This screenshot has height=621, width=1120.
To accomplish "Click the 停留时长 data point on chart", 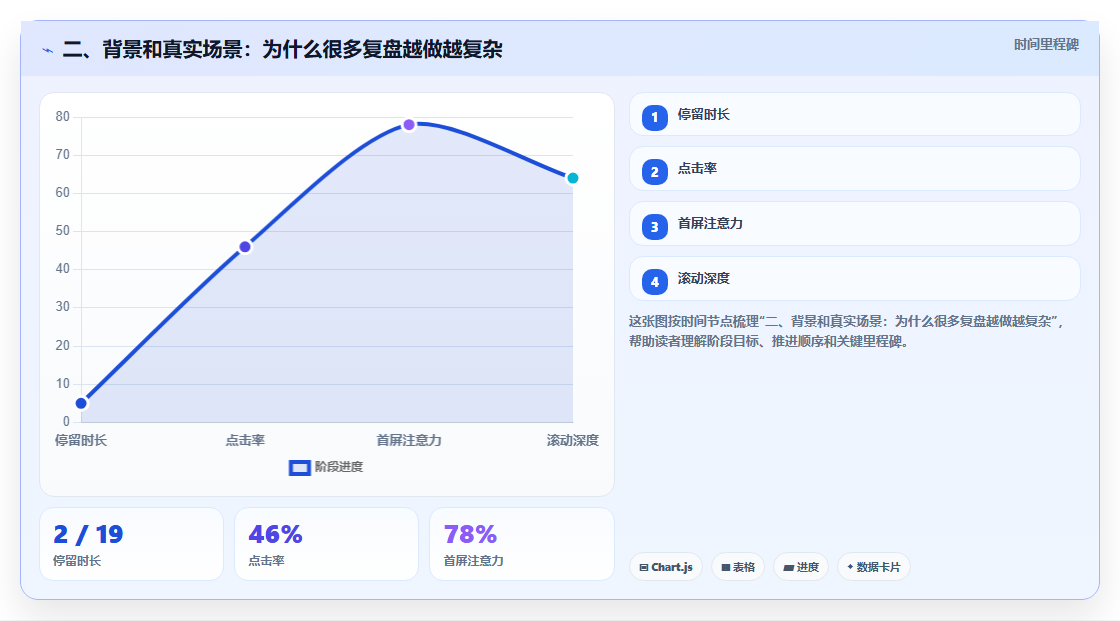I will [x=81, y=404].
